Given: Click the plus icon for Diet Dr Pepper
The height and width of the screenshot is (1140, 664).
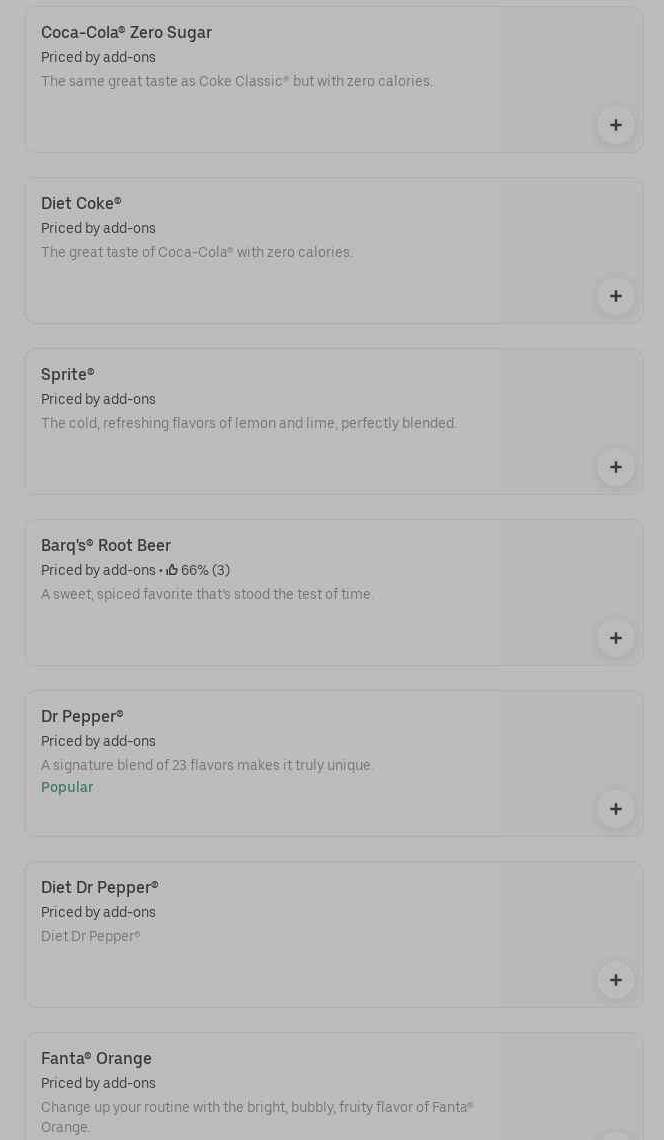Looking at the screenshot, I should pos(615,980).
